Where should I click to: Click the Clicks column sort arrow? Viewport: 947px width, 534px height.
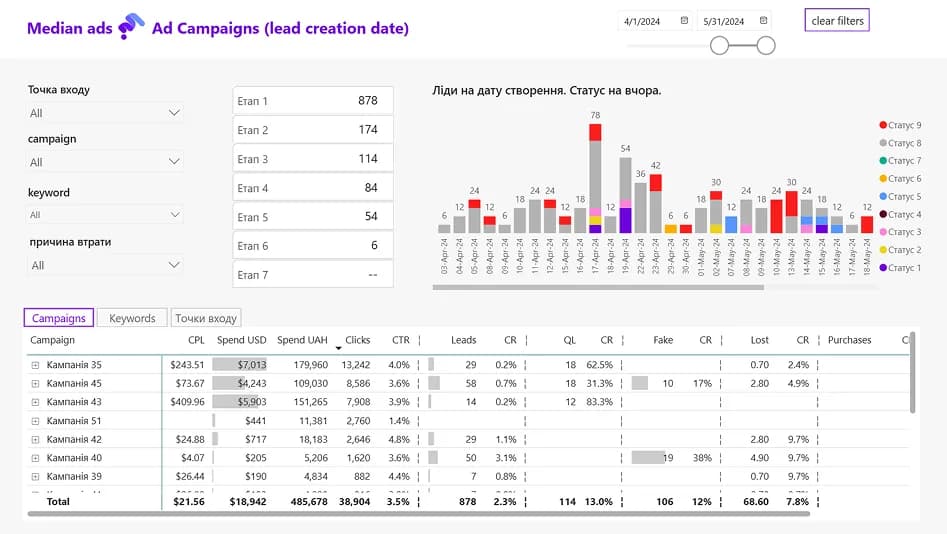339,347
